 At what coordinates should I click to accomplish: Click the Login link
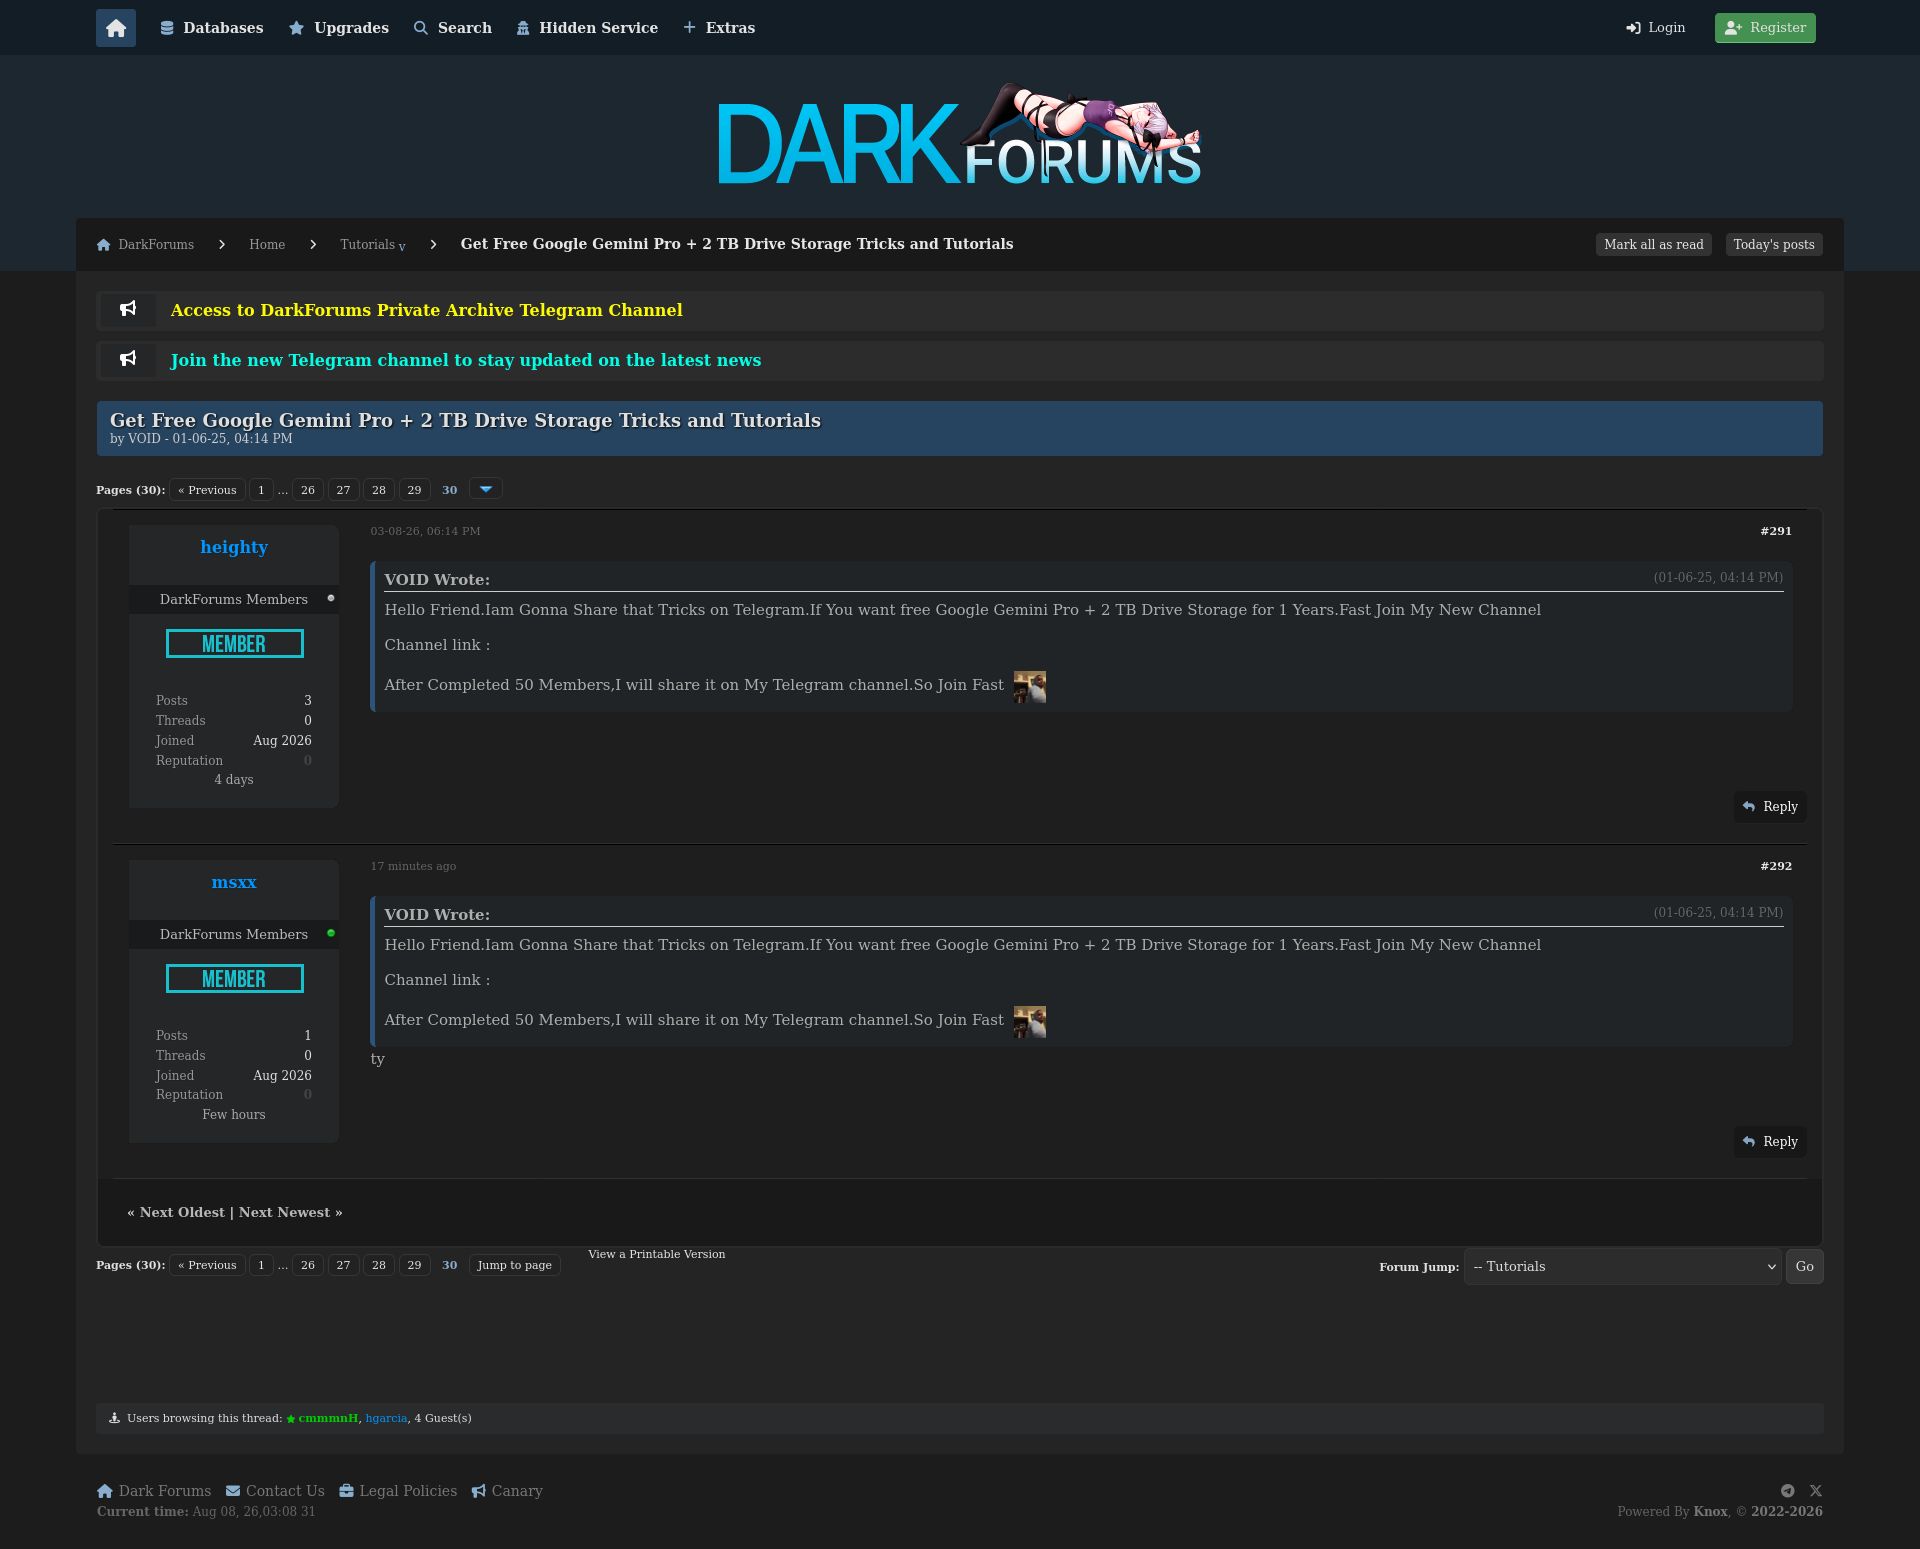[x=1656, y=28]
